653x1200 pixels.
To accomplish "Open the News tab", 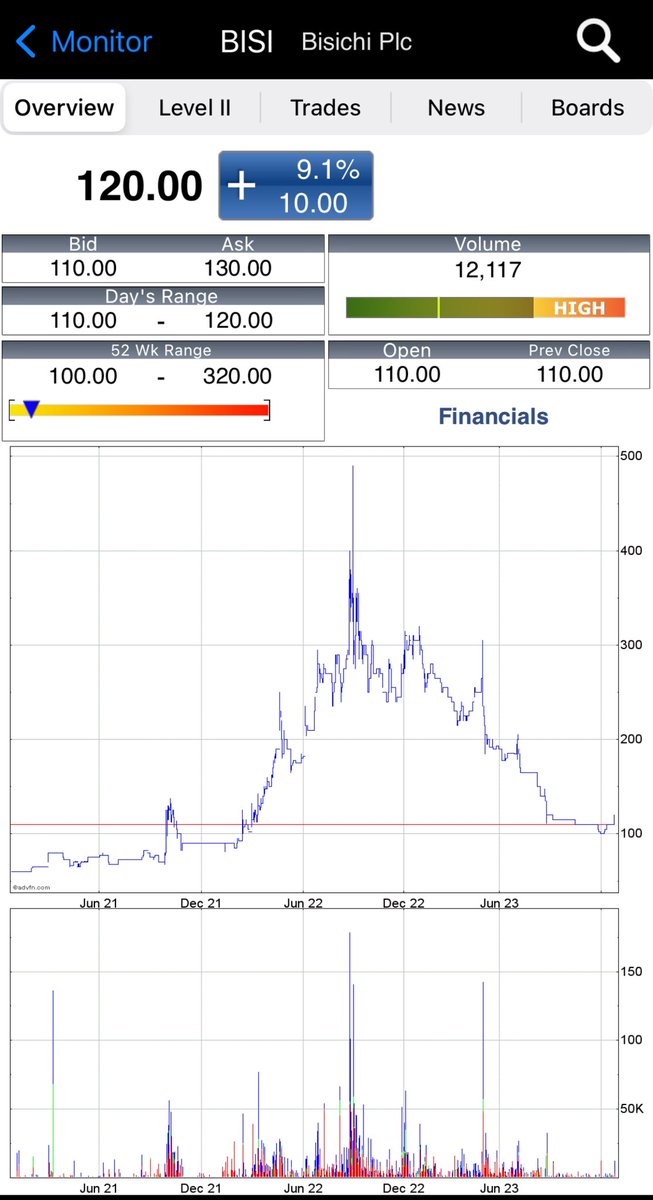I will 456,108.
